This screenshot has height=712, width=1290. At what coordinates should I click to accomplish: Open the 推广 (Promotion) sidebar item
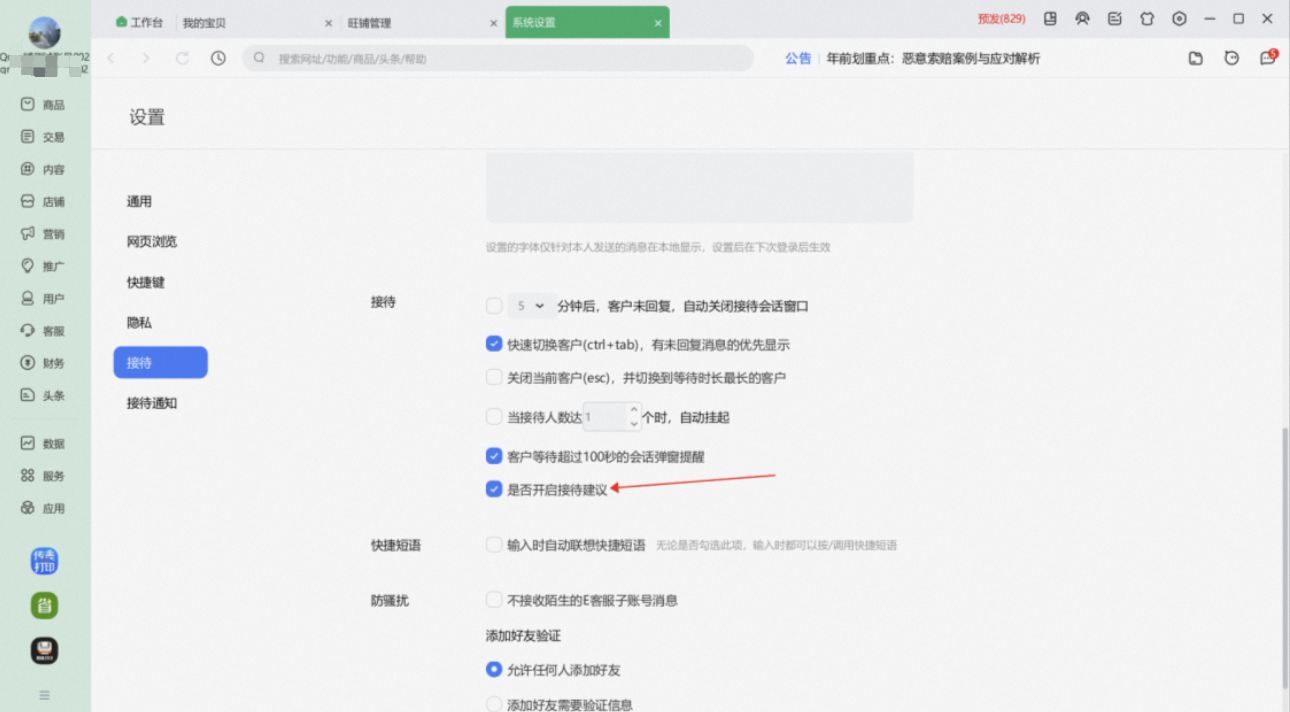point(43,266)
